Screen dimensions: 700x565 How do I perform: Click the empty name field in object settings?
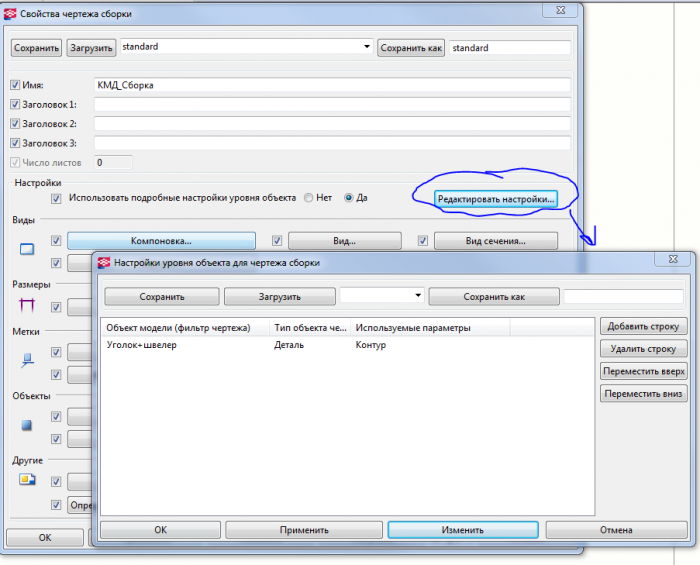click(624, 297)
